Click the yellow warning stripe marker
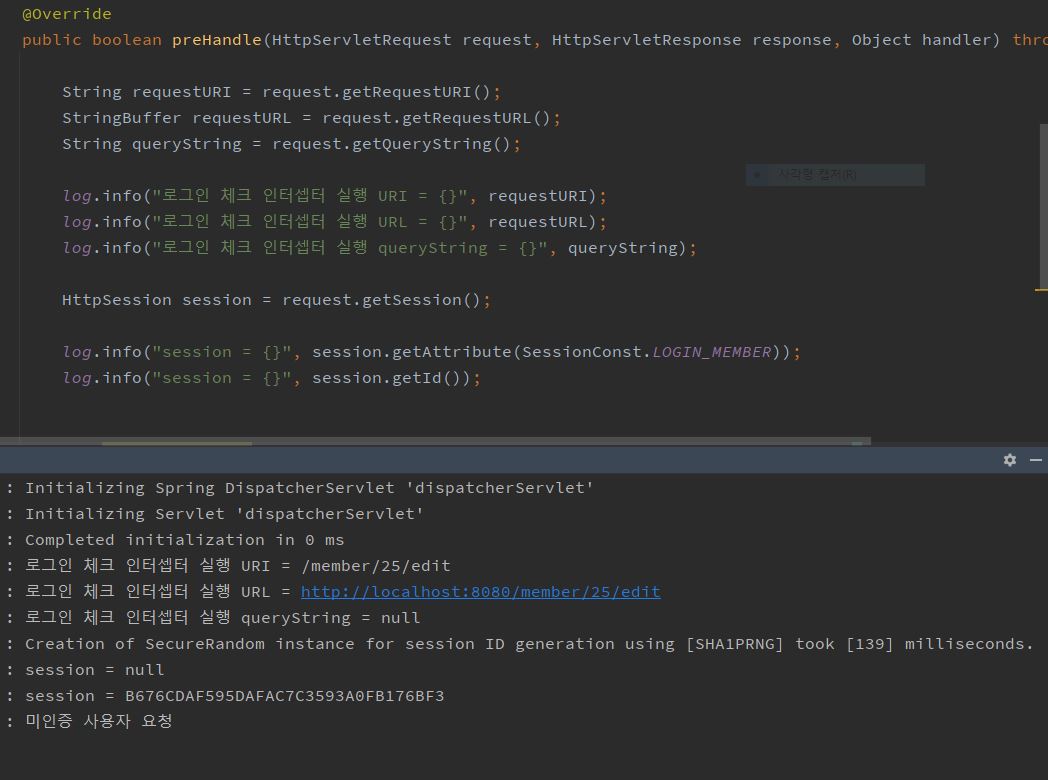 tap(1041, 290)
